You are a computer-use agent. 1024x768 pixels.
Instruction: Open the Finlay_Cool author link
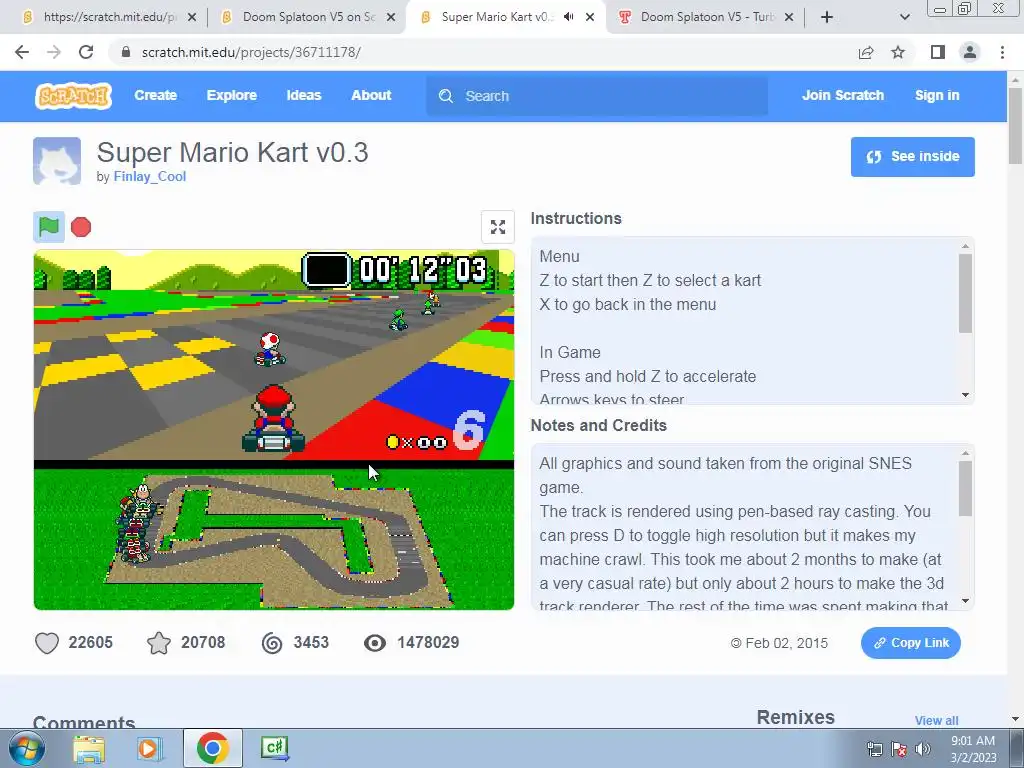tap(150, 176)
